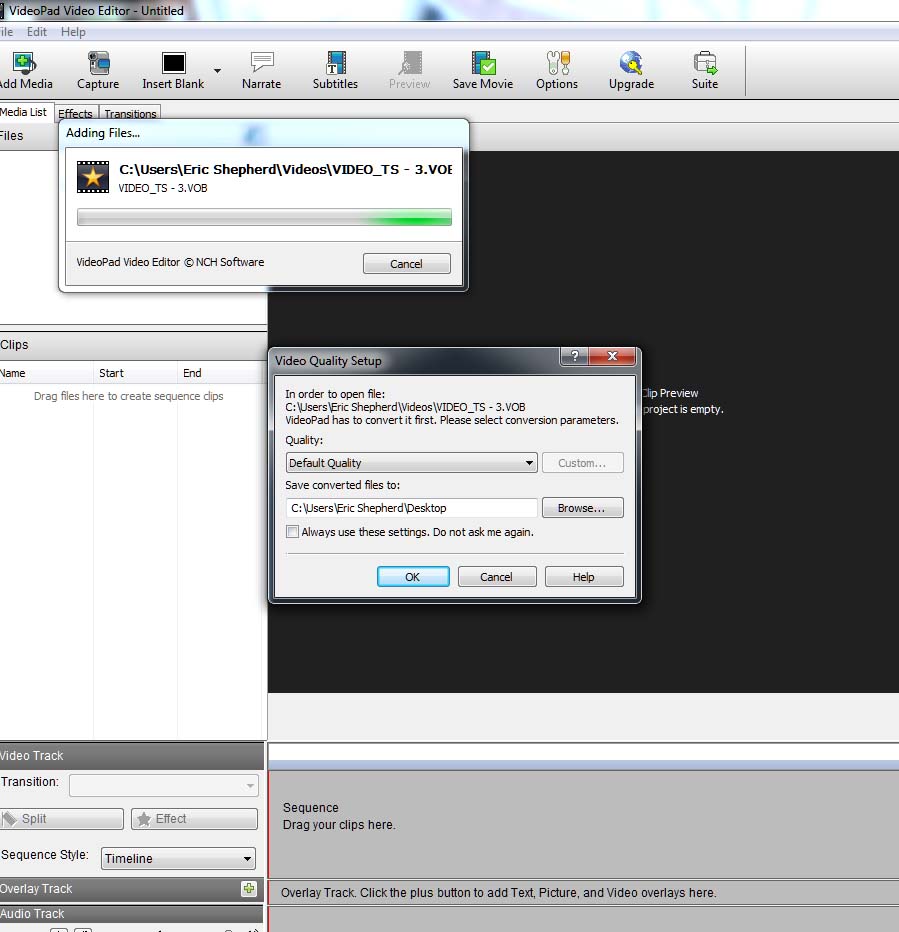Click the Save Movie icon
This screenshot has width=899, height=932.
click(483, 64)
